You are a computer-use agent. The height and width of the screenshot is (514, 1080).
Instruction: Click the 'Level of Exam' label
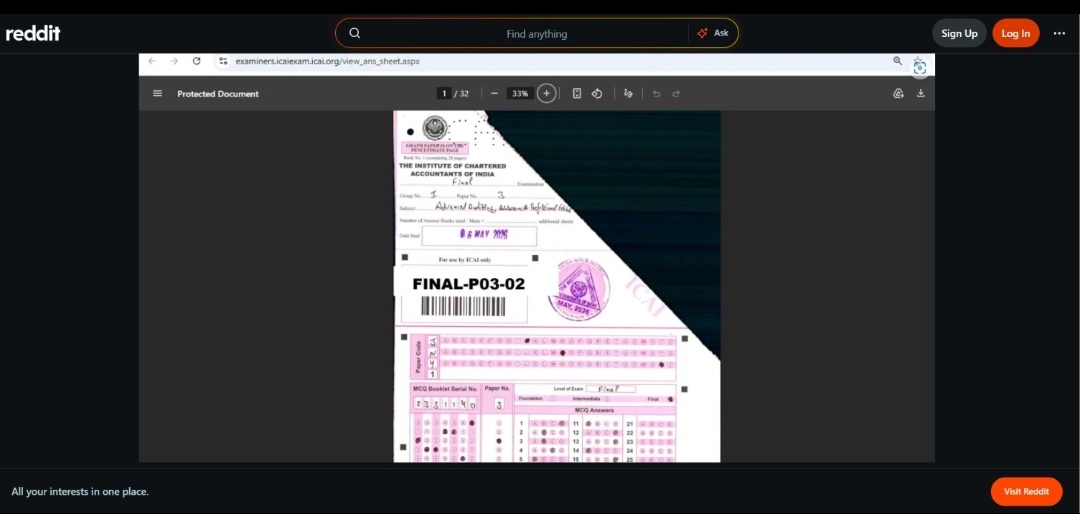pyautogui.click(x=568, y=389)
